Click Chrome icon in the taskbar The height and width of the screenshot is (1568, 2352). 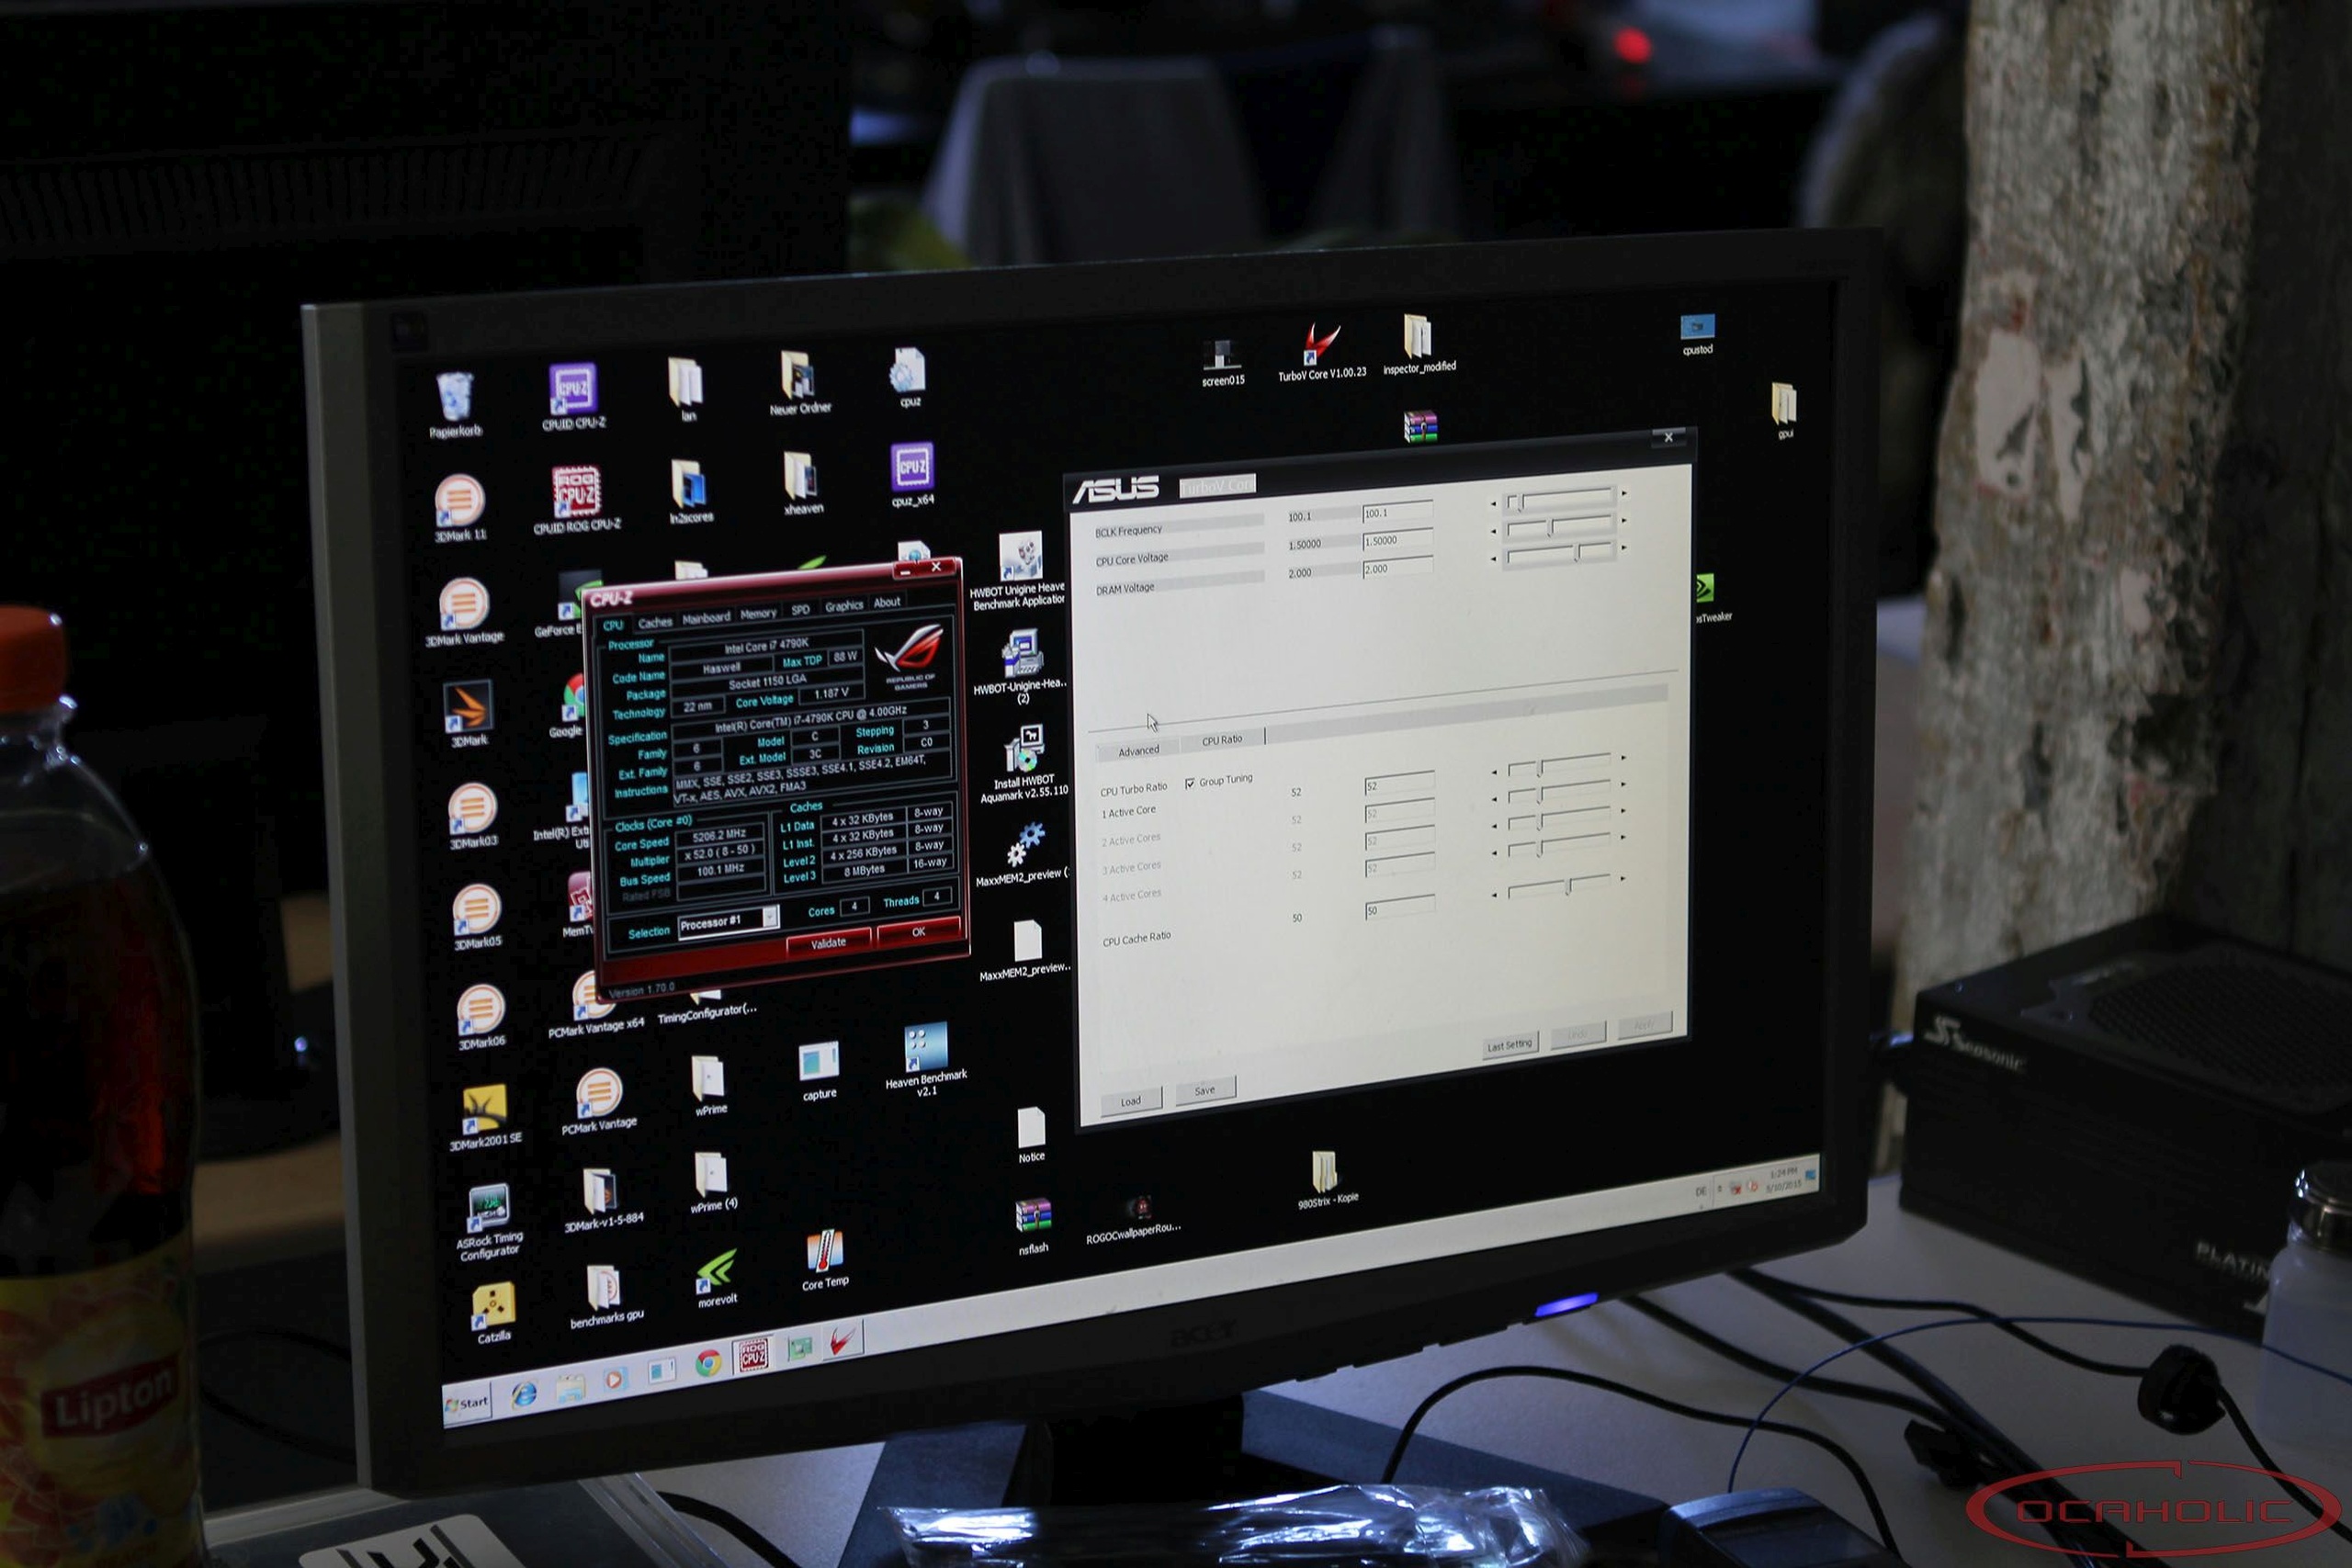pos(708,1364)
